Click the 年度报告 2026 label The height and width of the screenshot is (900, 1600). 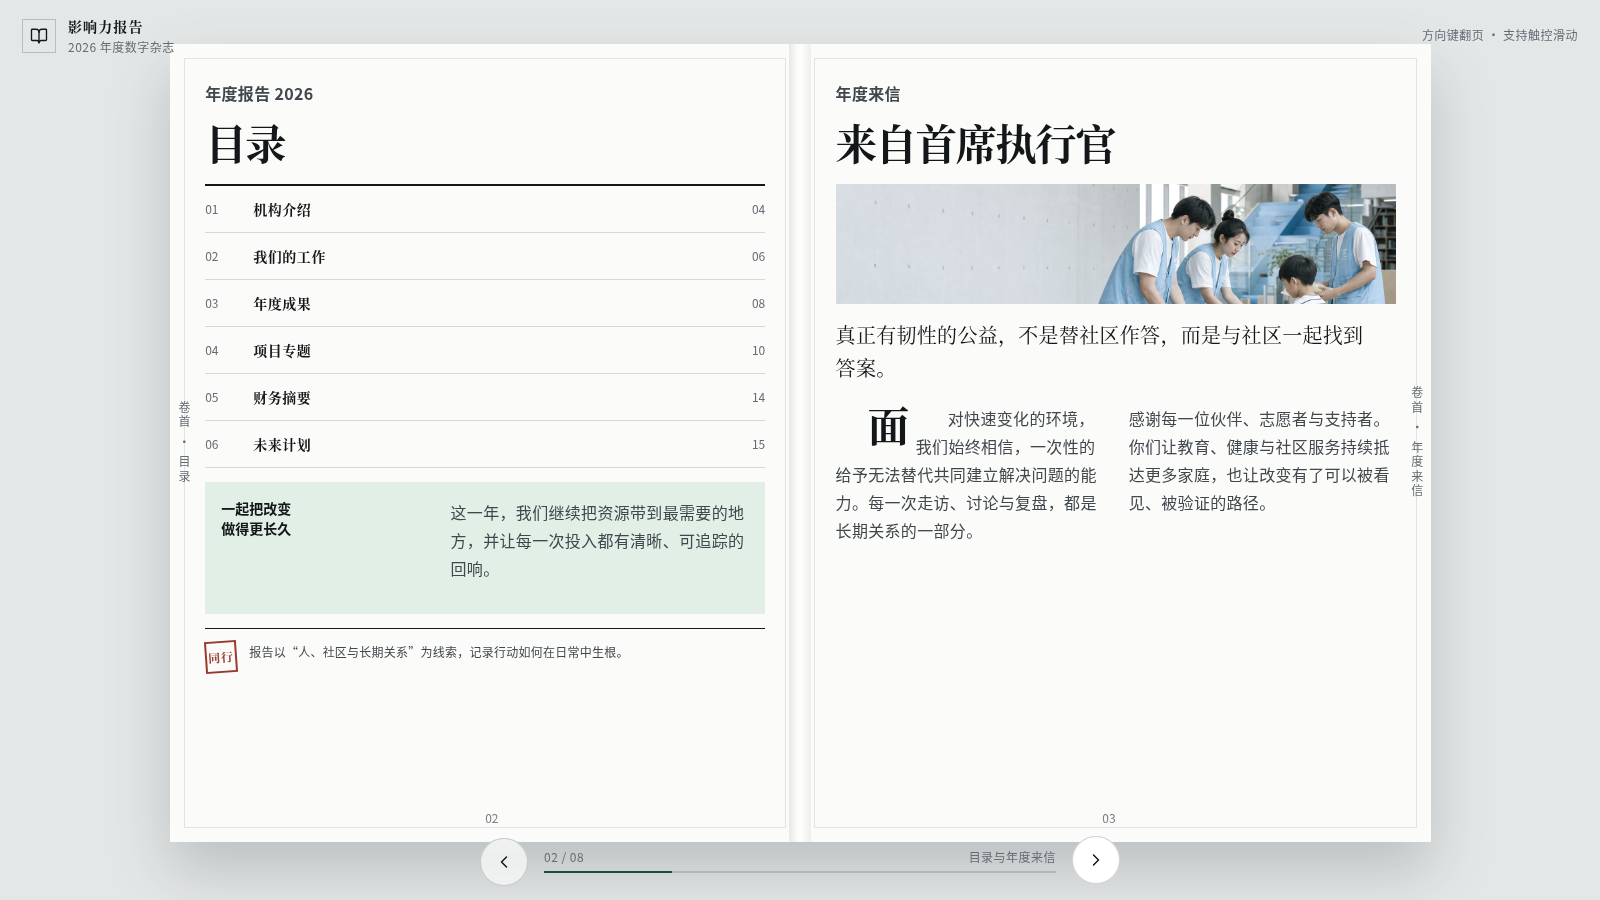[259, 94]
